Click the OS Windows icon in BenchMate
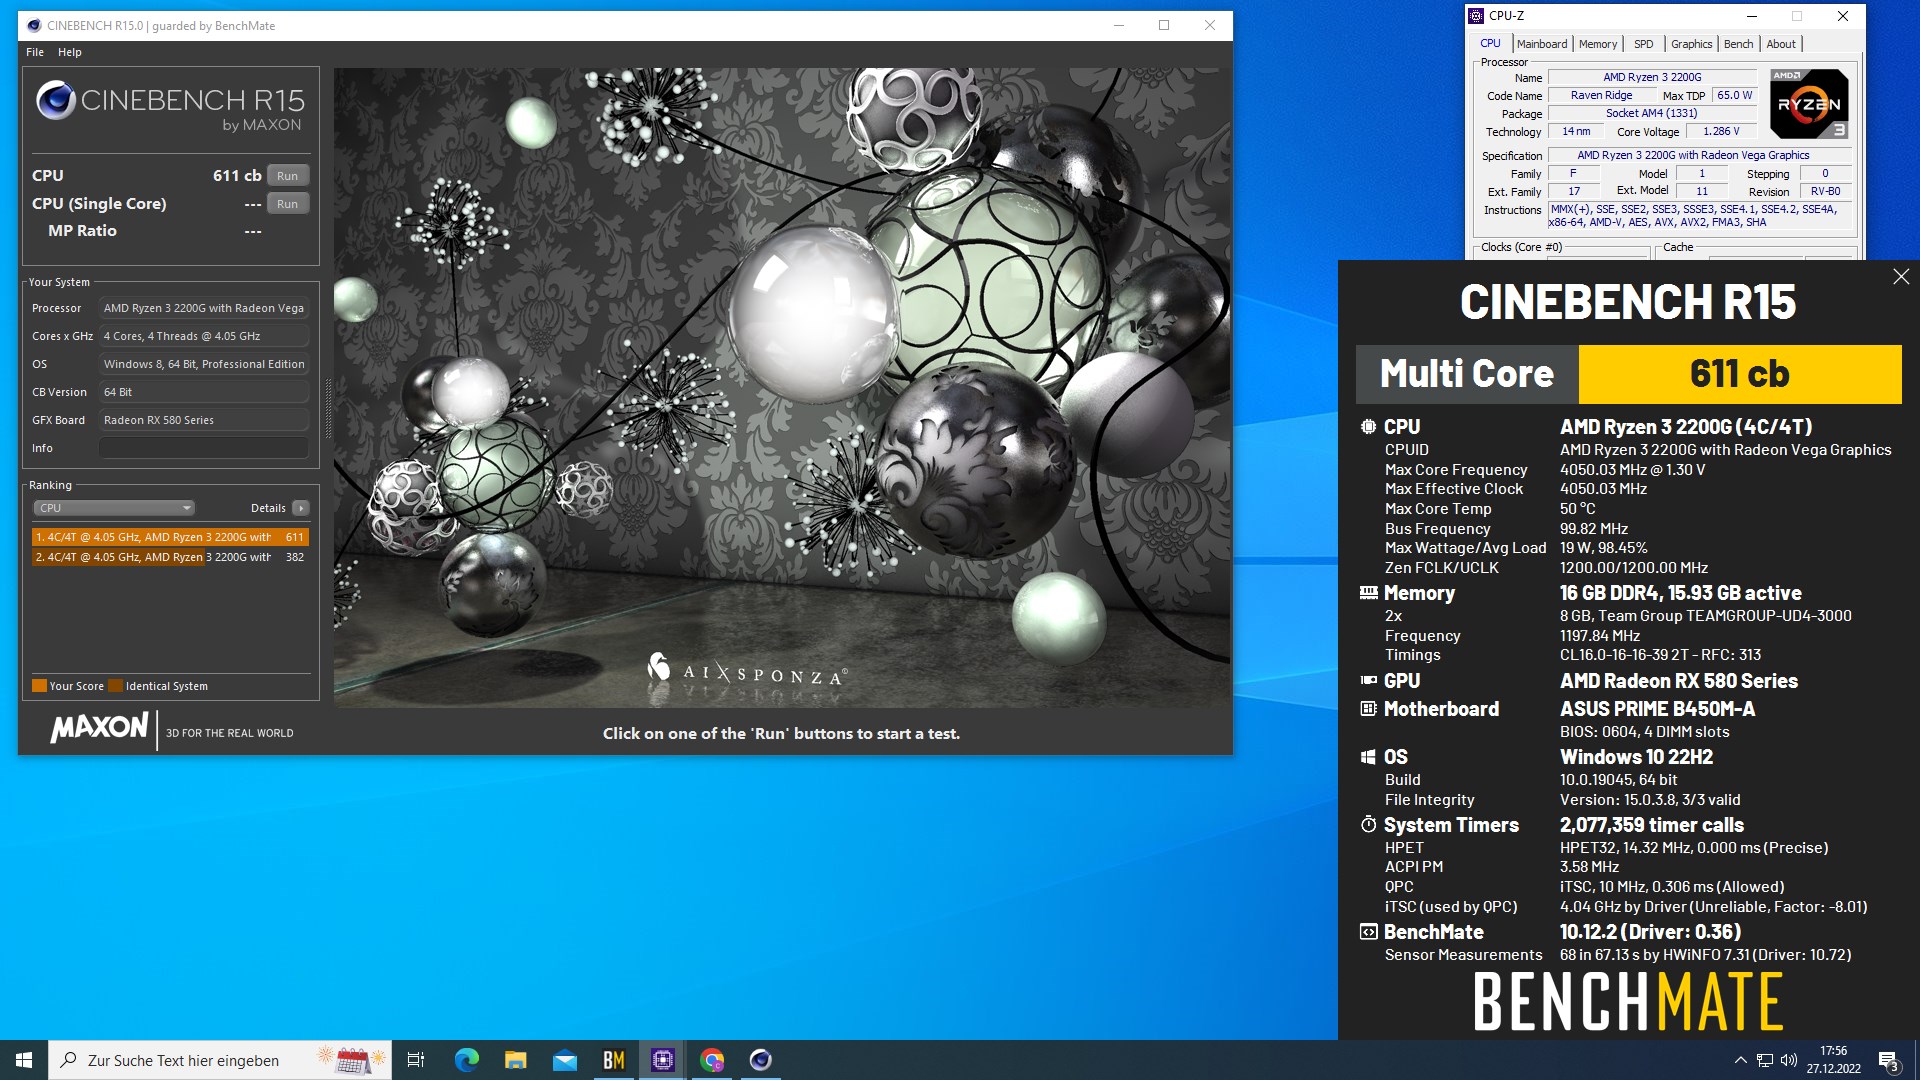The image size is (1920, 1080). pyautogui.click(x=1368, y=757)
